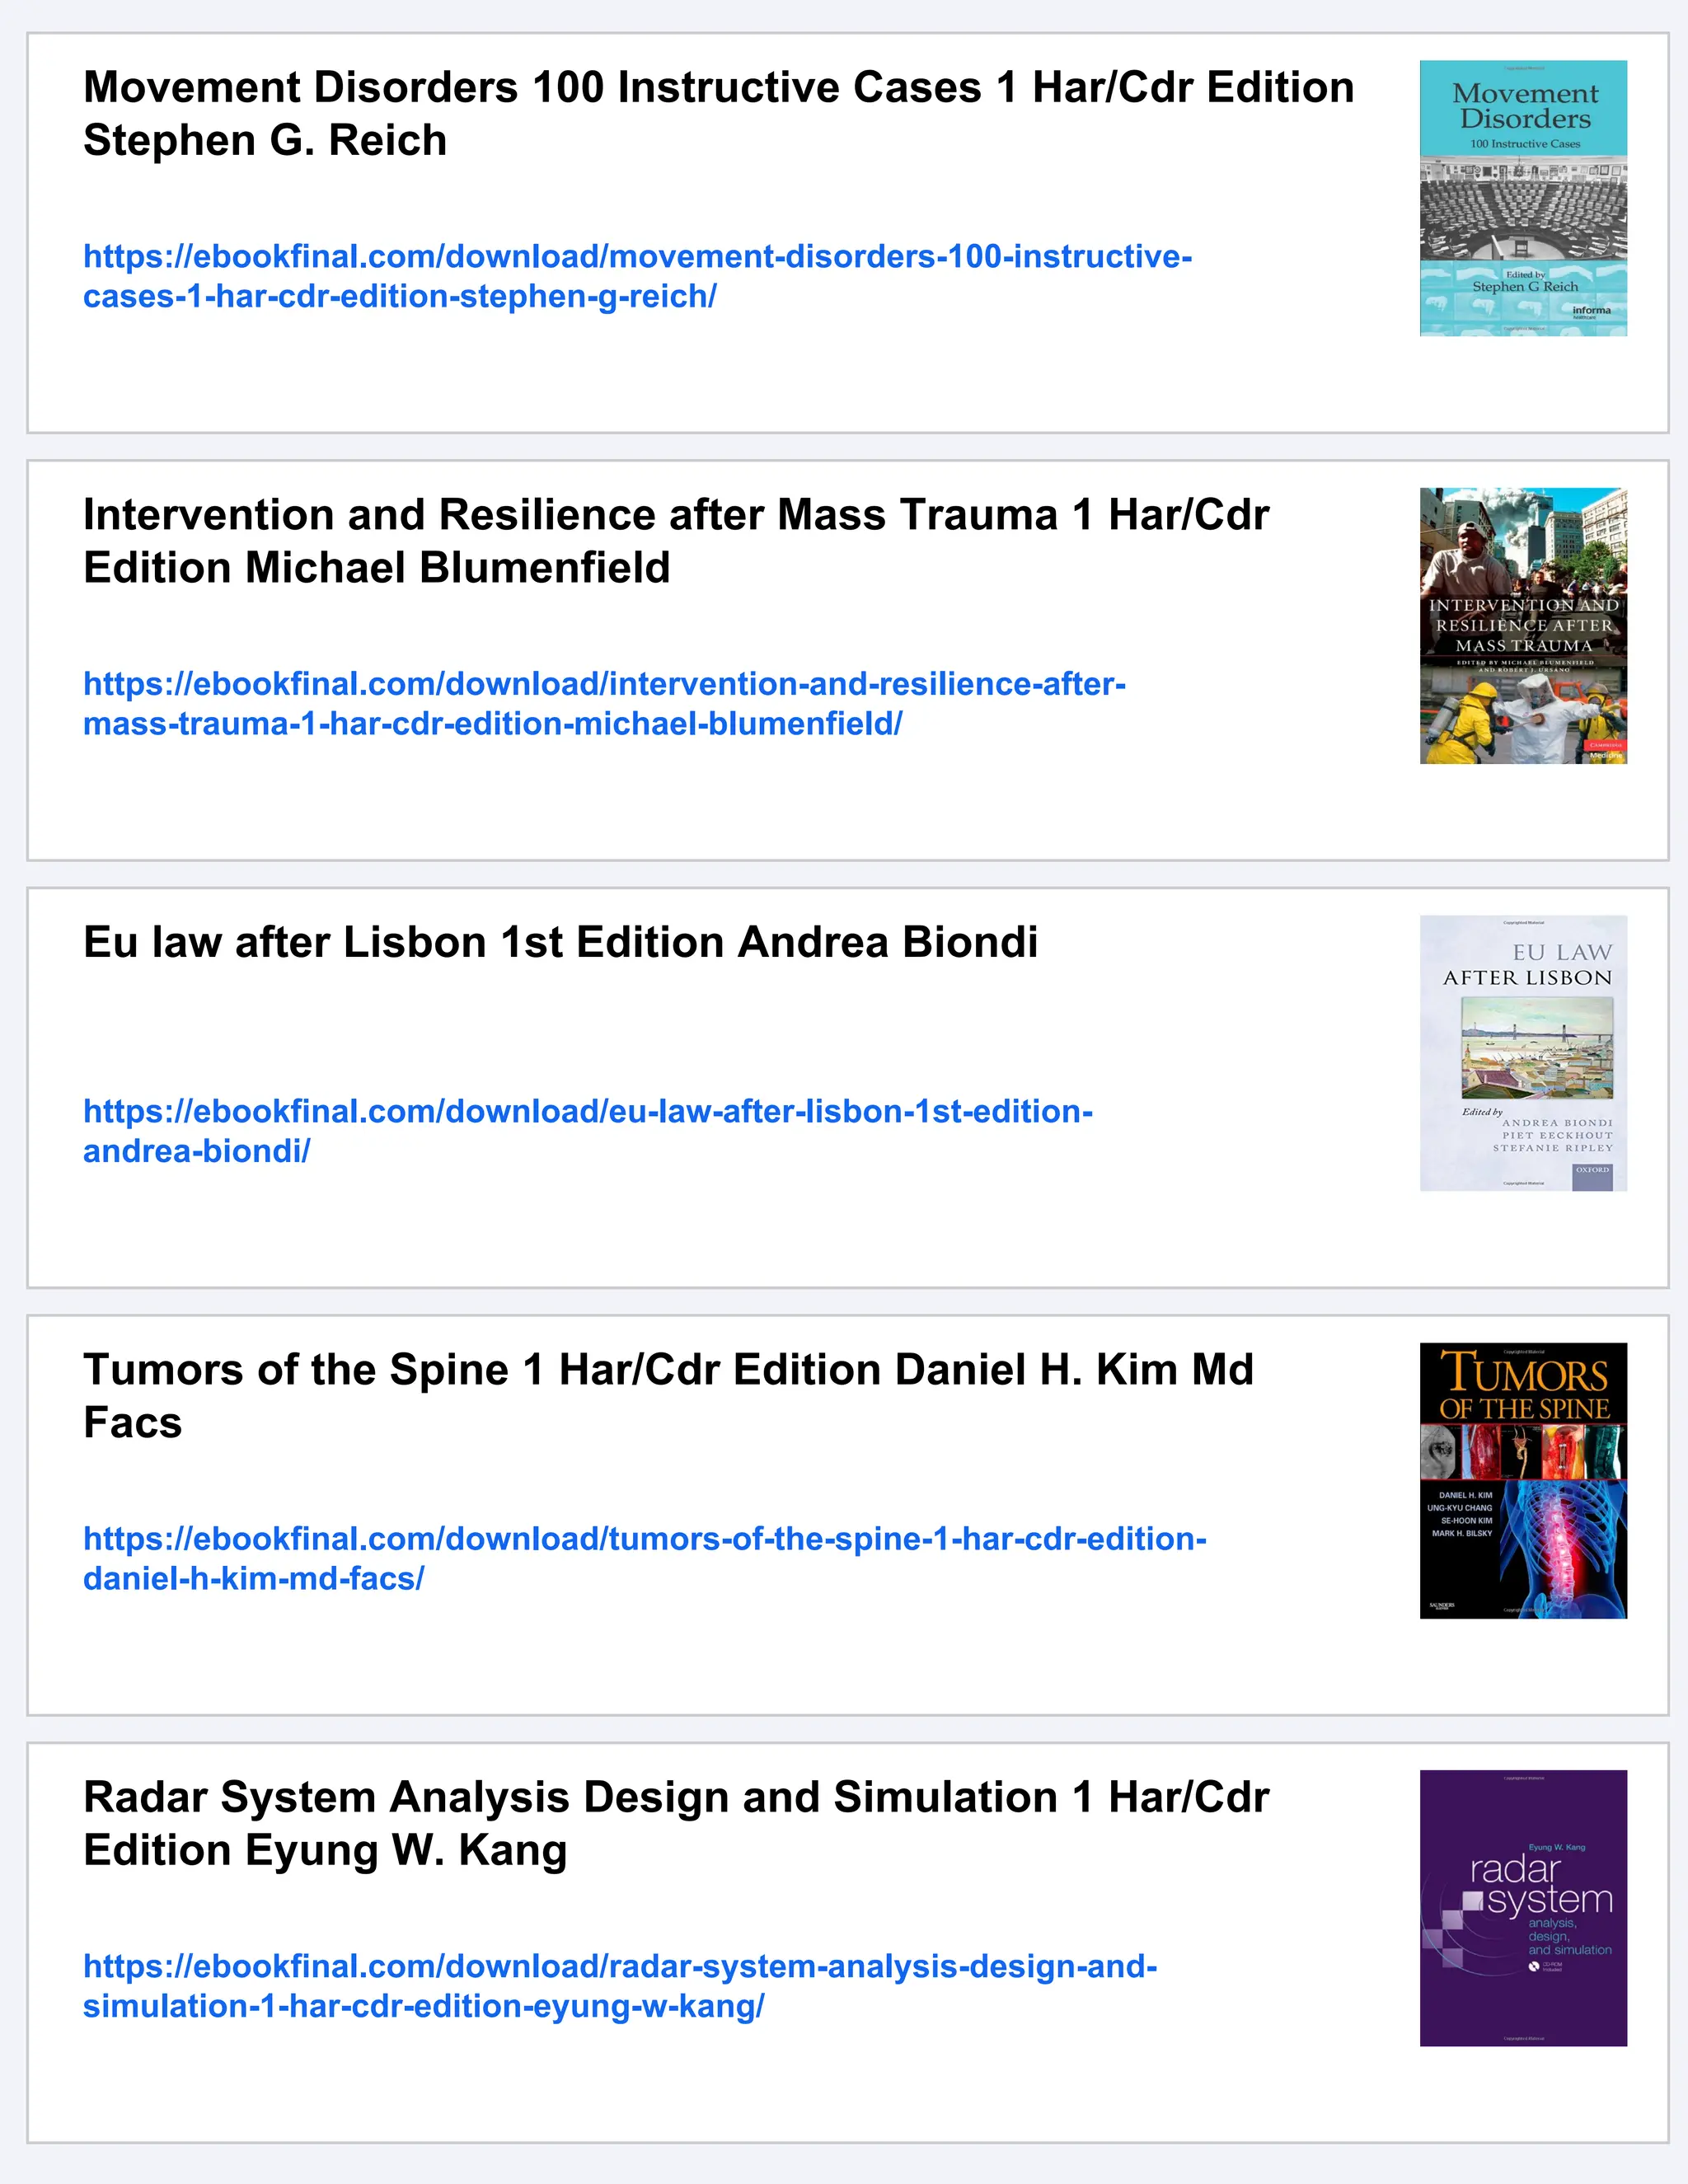Click the Movement Disorders 100 Instructive Cases title

pyautogui.click(x=718, y=114)
